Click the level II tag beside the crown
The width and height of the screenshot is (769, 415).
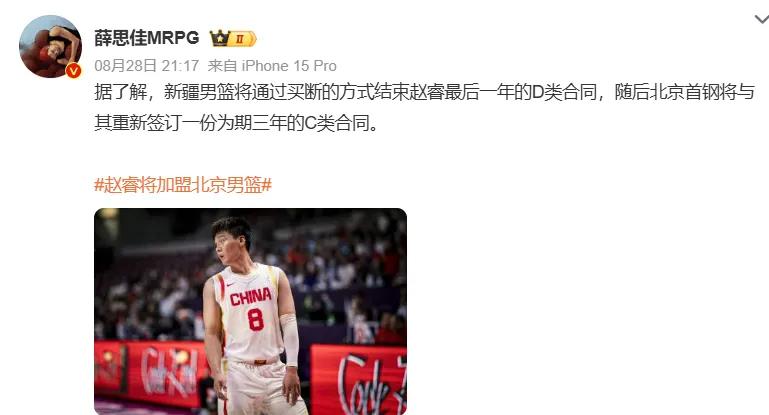tap(243, 38)
